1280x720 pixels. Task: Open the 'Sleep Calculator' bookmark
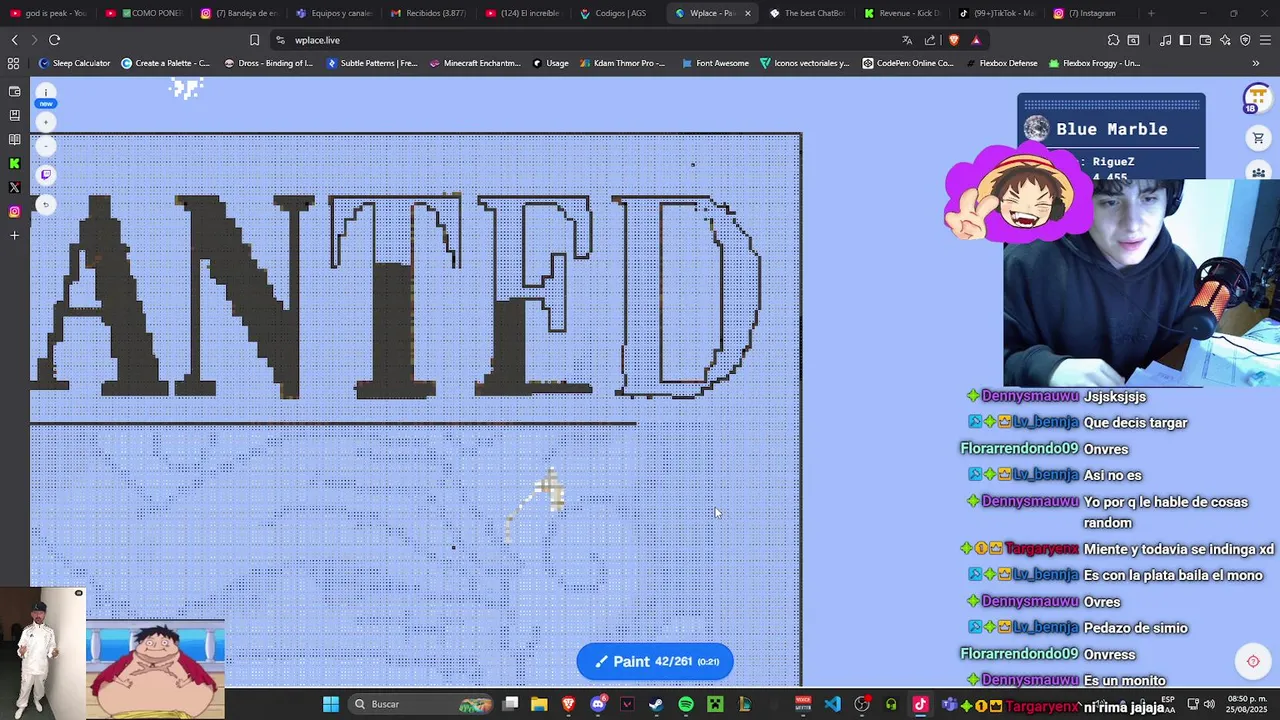(74, 63)
